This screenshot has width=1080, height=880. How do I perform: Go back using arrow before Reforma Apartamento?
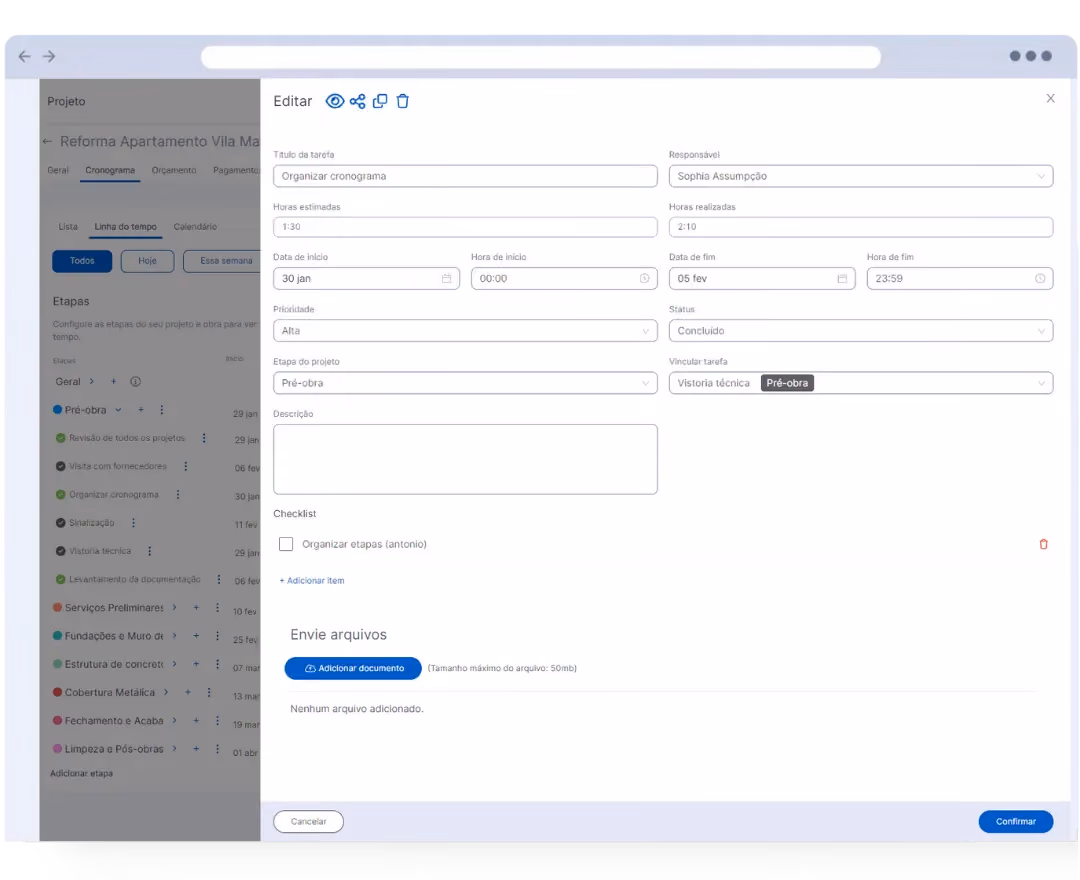48,141
